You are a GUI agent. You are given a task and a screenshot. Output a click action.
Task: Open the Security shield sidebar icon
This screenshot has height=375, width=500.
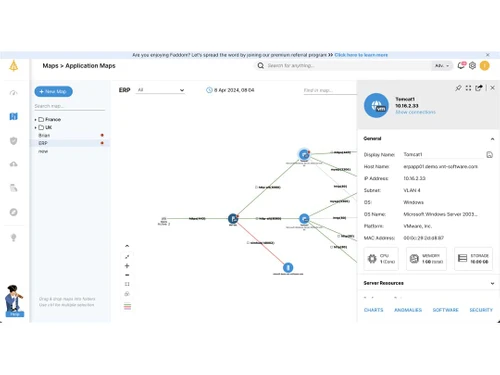click(14, 141)
